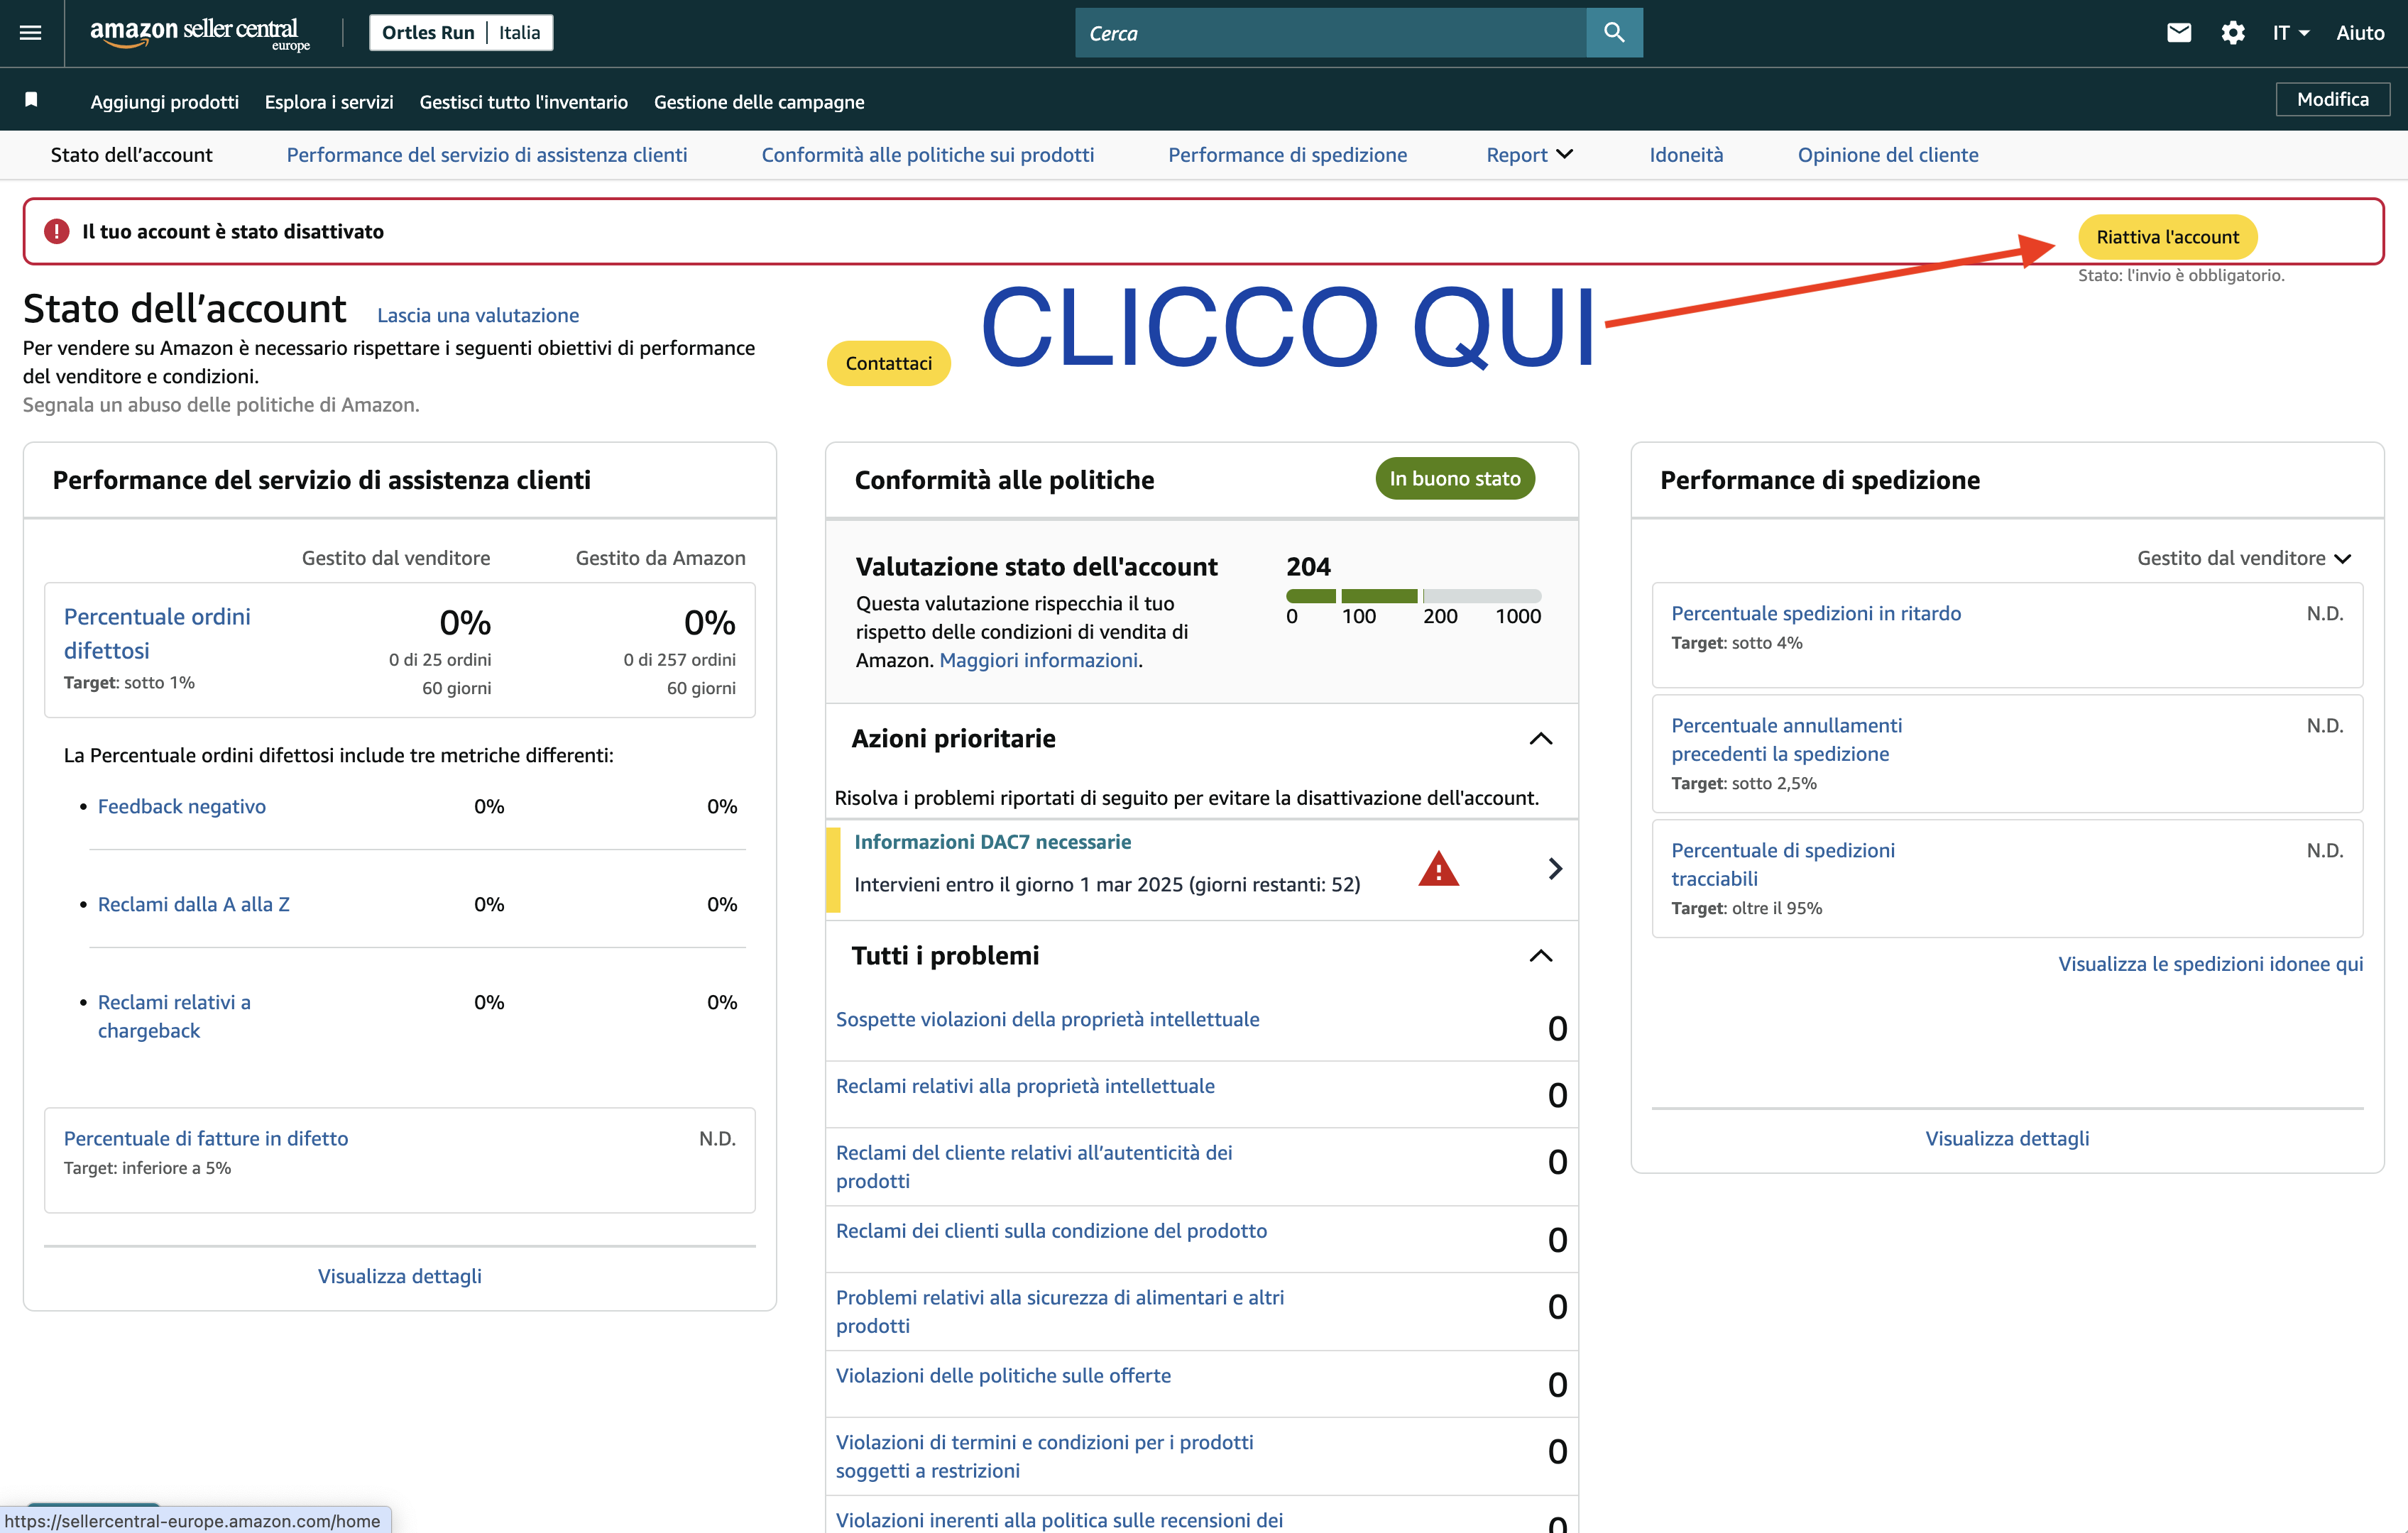Screen dimensions: 2408x1533
Task: Open Reclami dei clienti sulla condizione del prodotto
Action: (1051, 1231)
